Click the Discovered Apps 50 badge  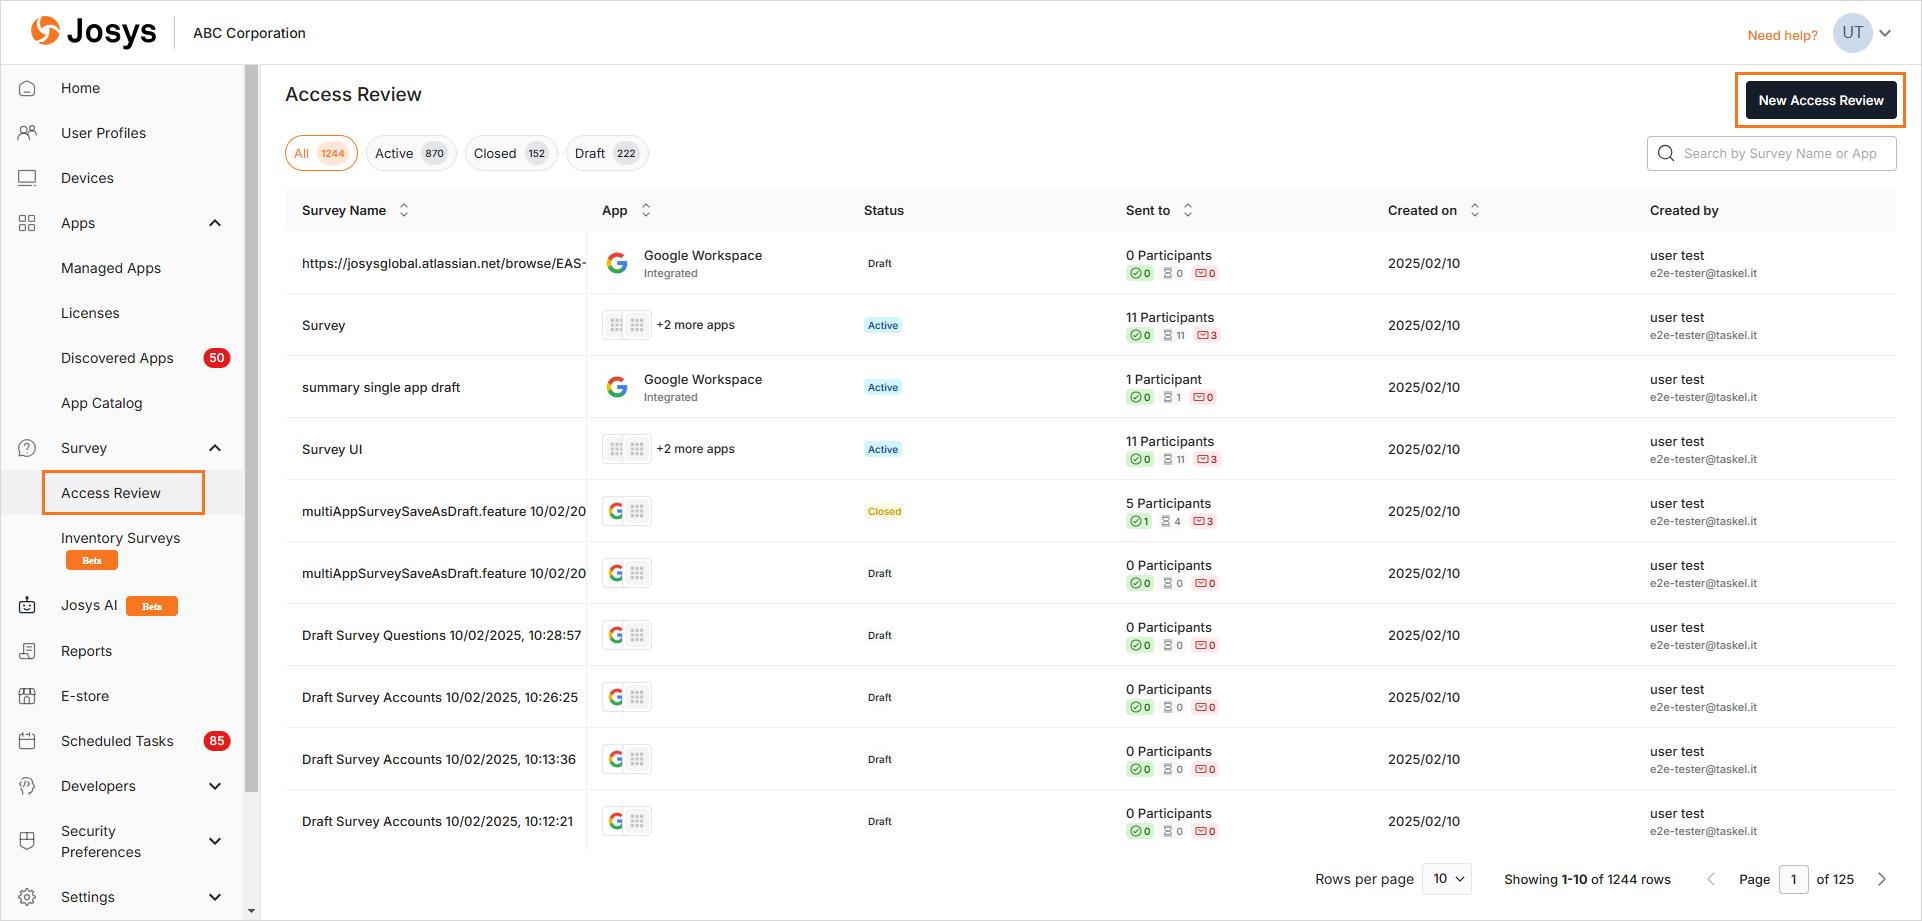(x=216, y=358)
